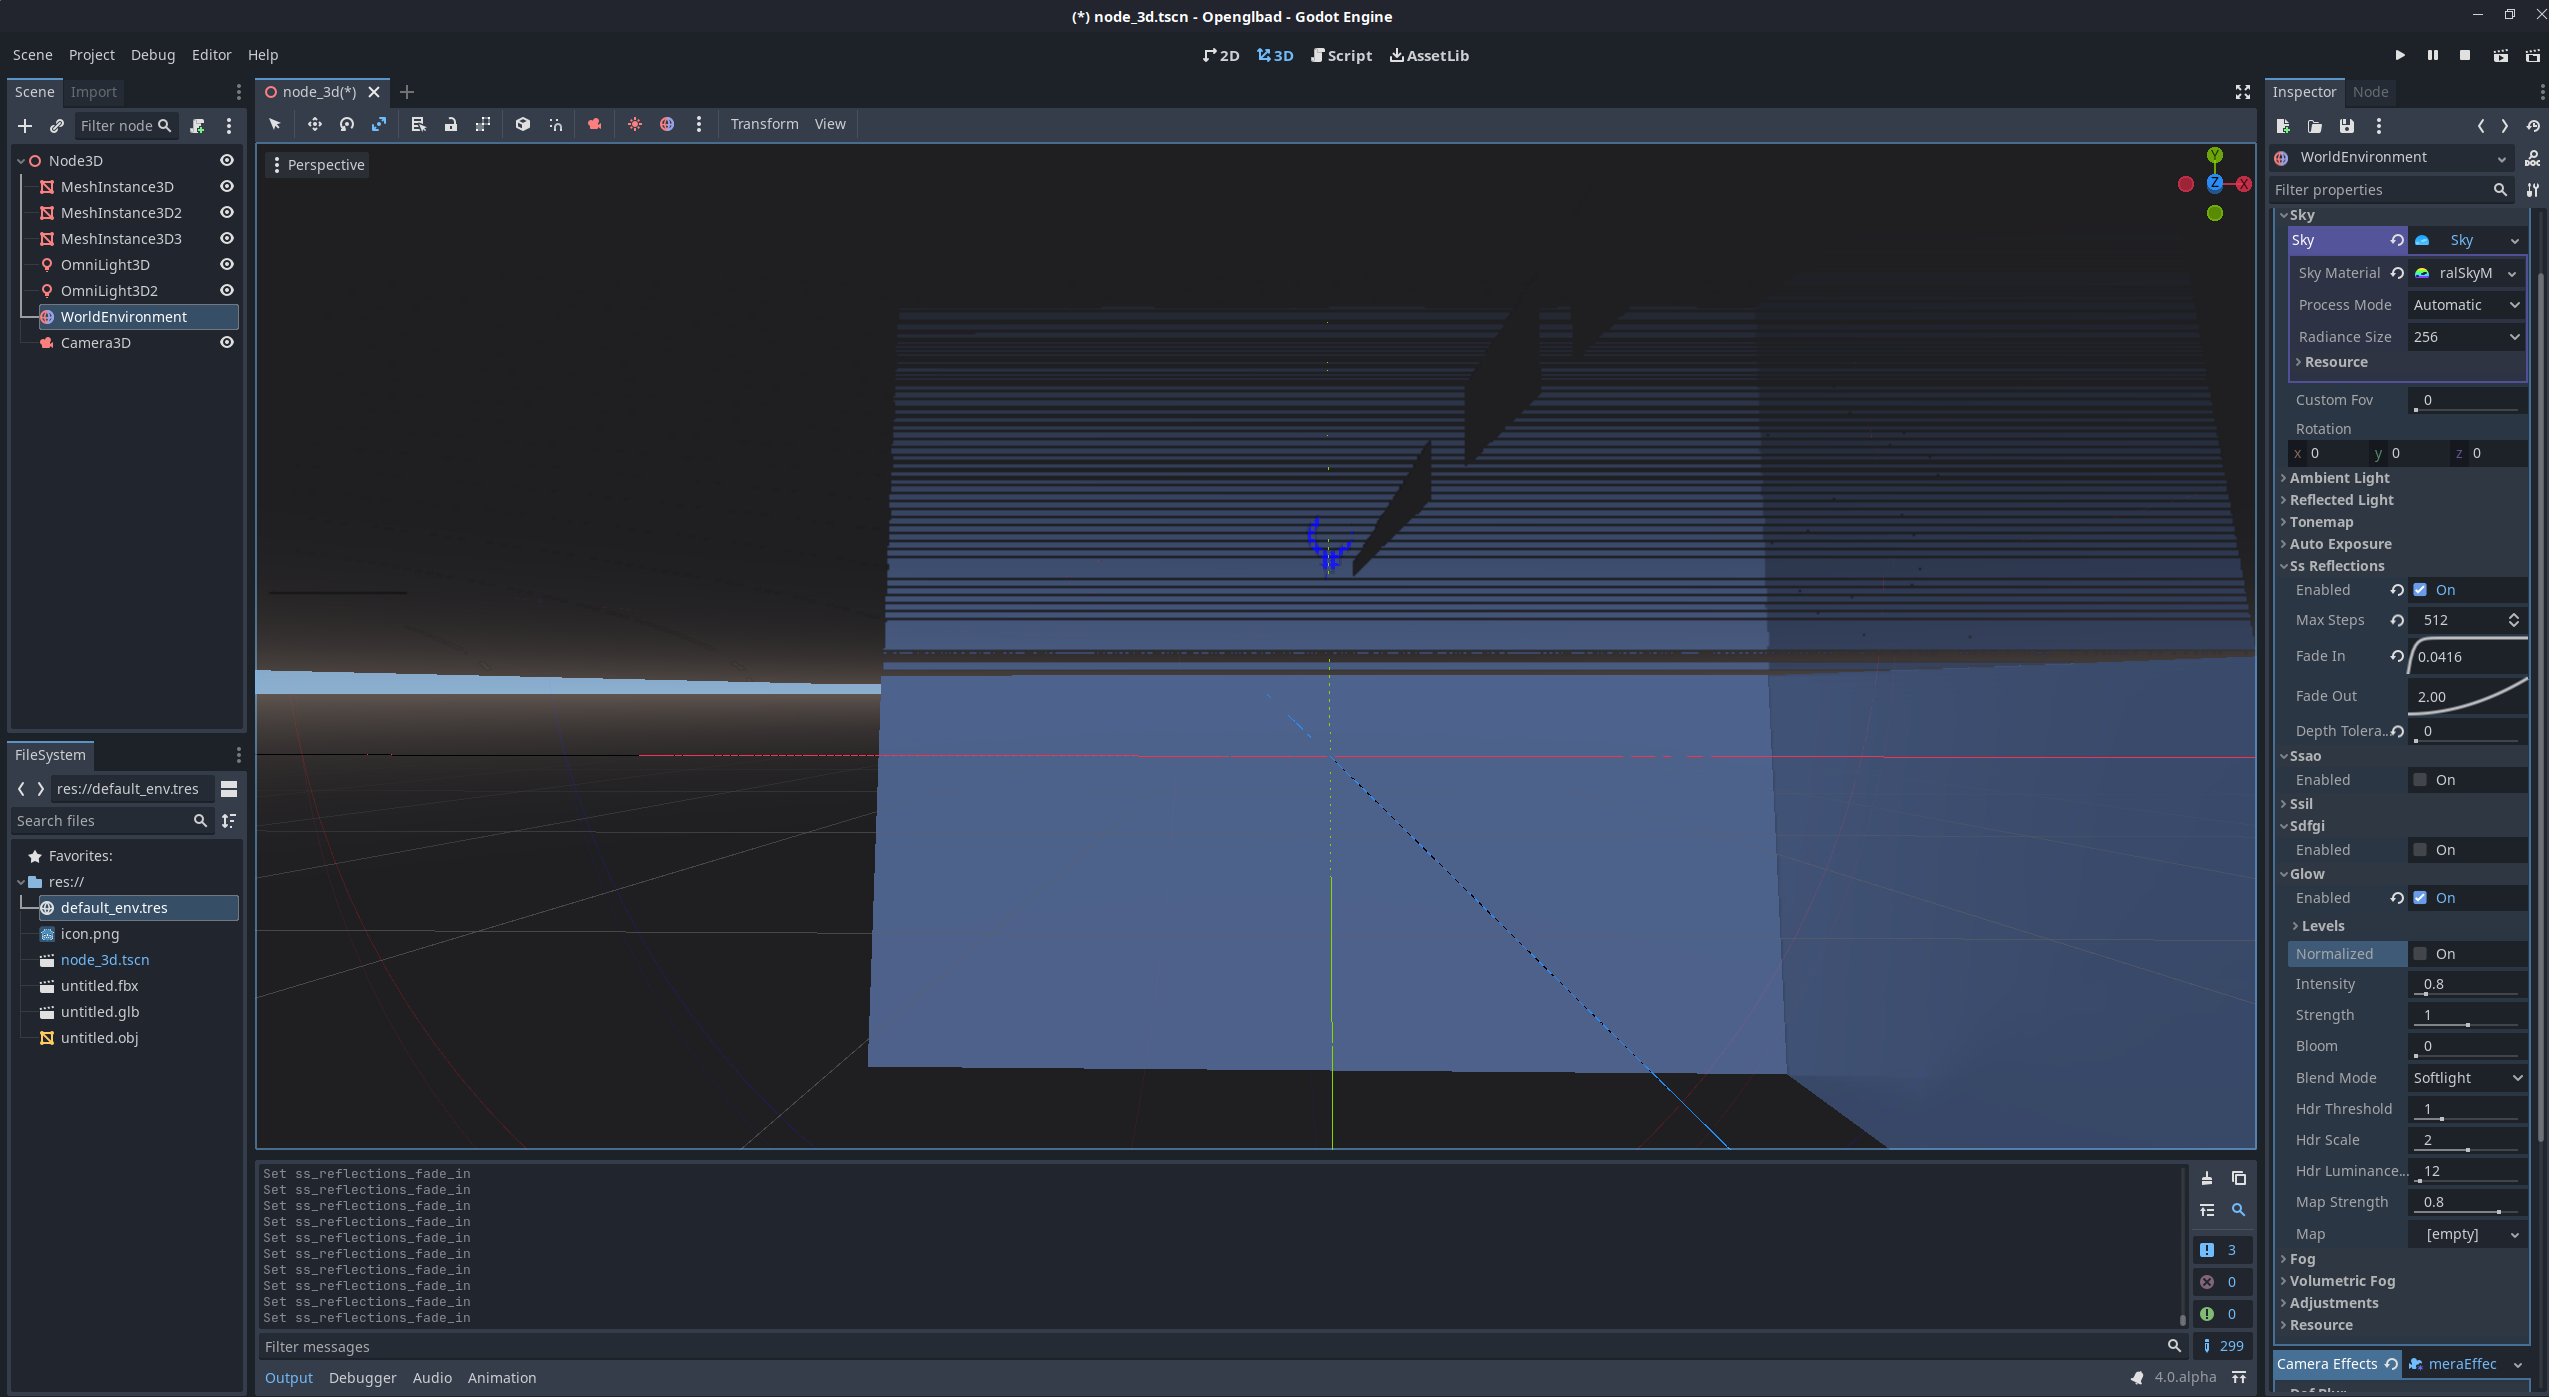Open Blend Mode Softlight dropdown
The width and height of the screenshot is (2549, 1397).
click(x=2467, y=1078)
